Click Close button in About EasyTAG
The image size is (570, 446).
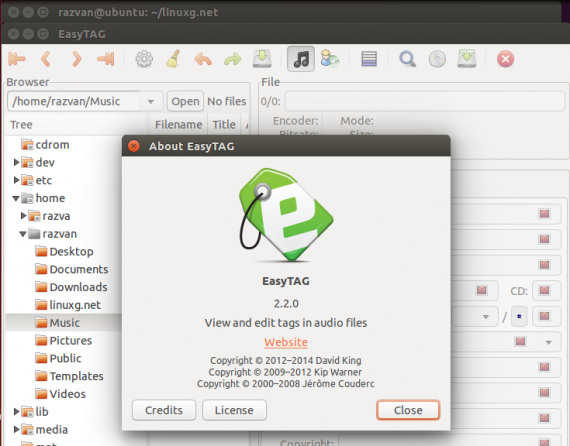pos(408,410)
